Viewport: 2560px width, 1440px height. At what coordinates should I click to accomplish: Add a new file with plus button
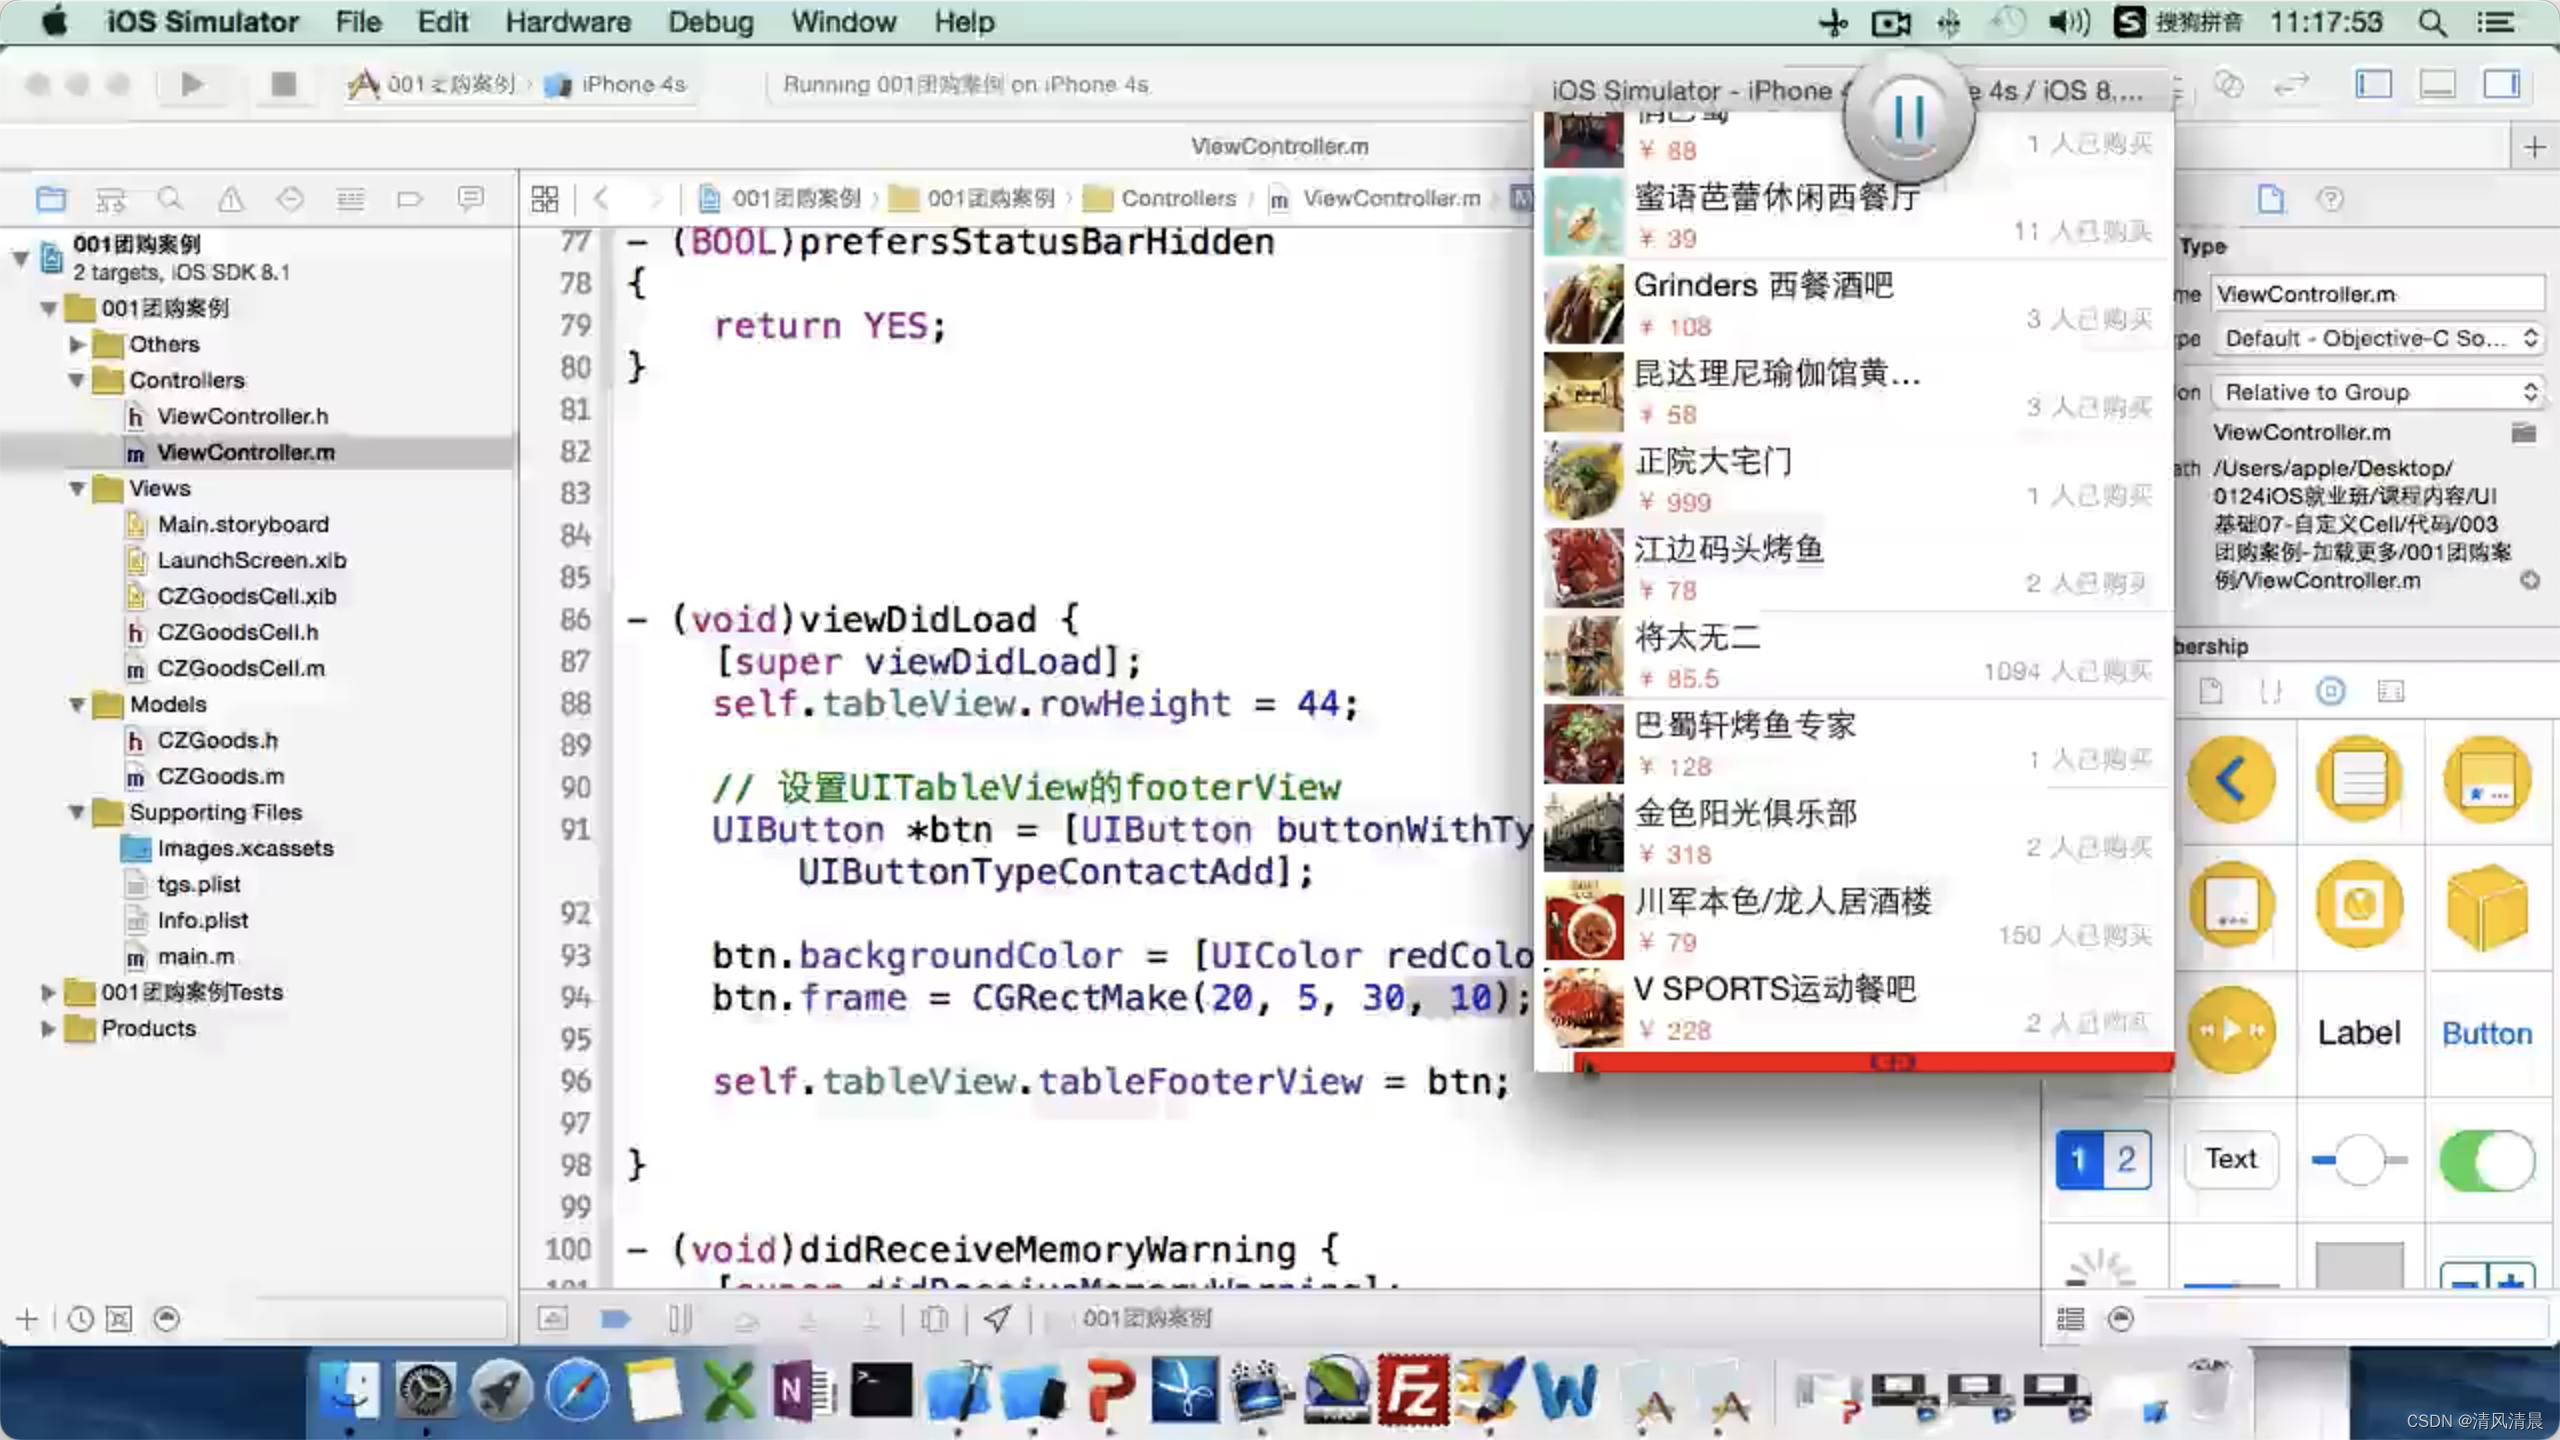27,1319
